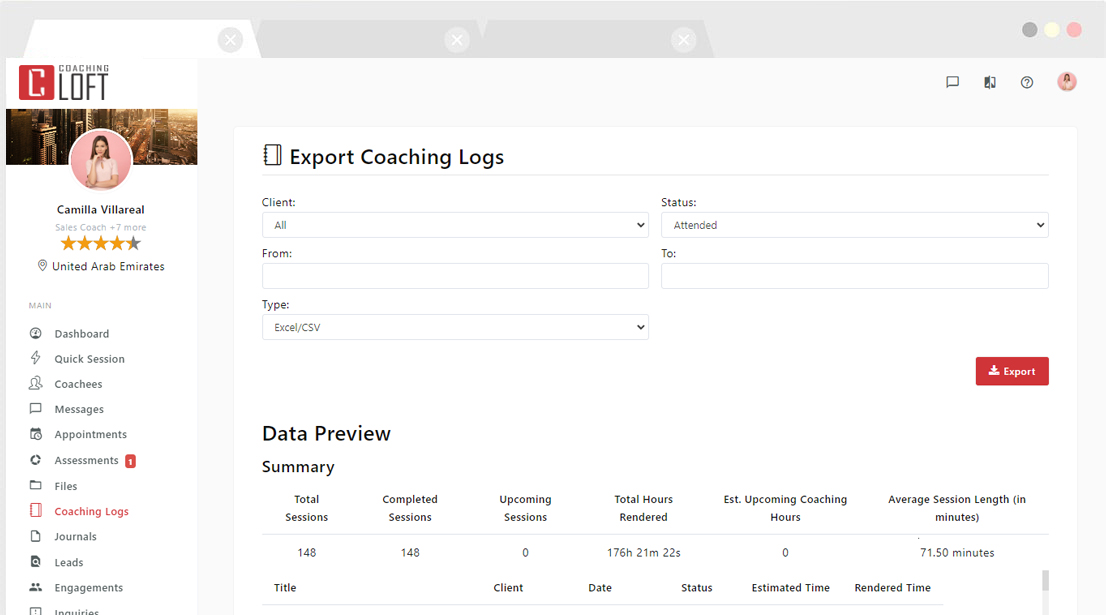The image size is (1106, 615).
Task: Start a Quick Session
Action: pyautogui.click(x=88, y=358)
